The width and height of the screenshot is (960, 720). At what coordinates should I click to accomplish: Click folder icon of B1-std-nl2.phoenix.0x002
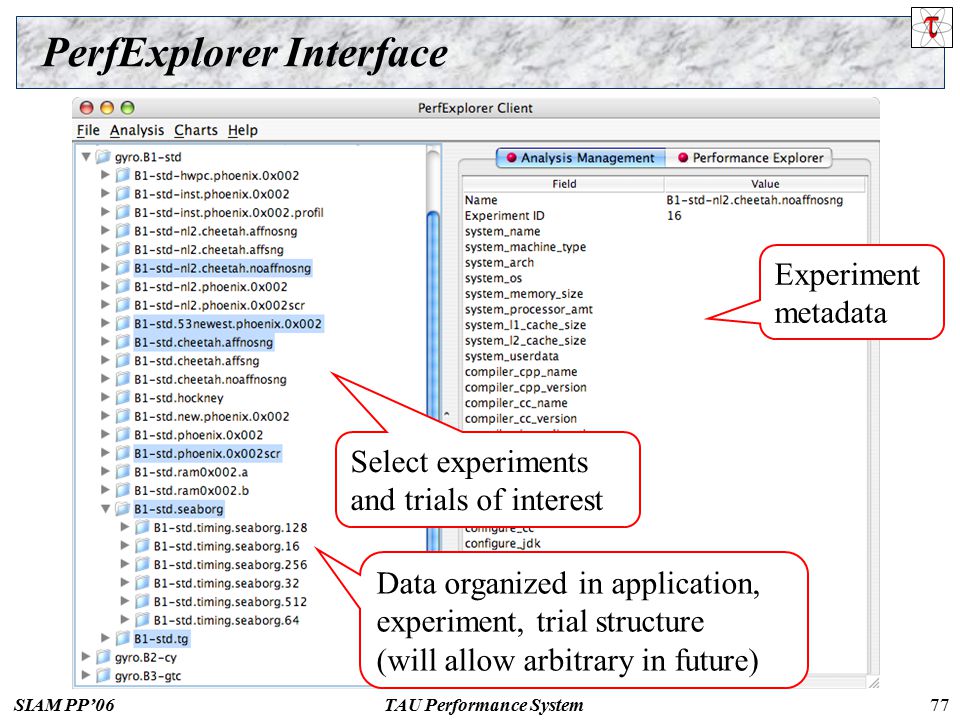point(123,287)
